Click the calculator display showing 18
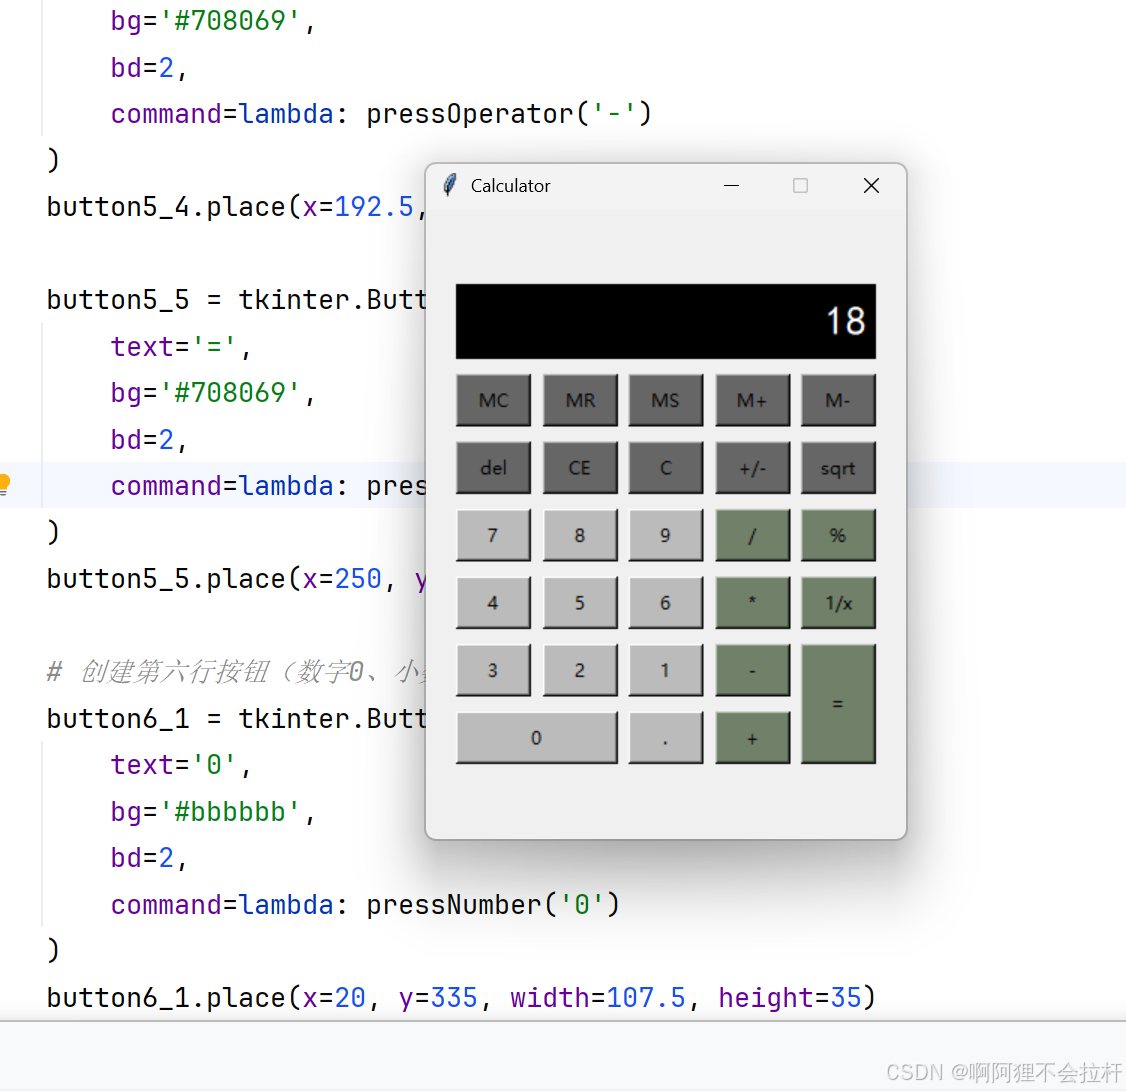This screenshot has height=1092, width=1126. pyautogui.click(x=666, y=322)
